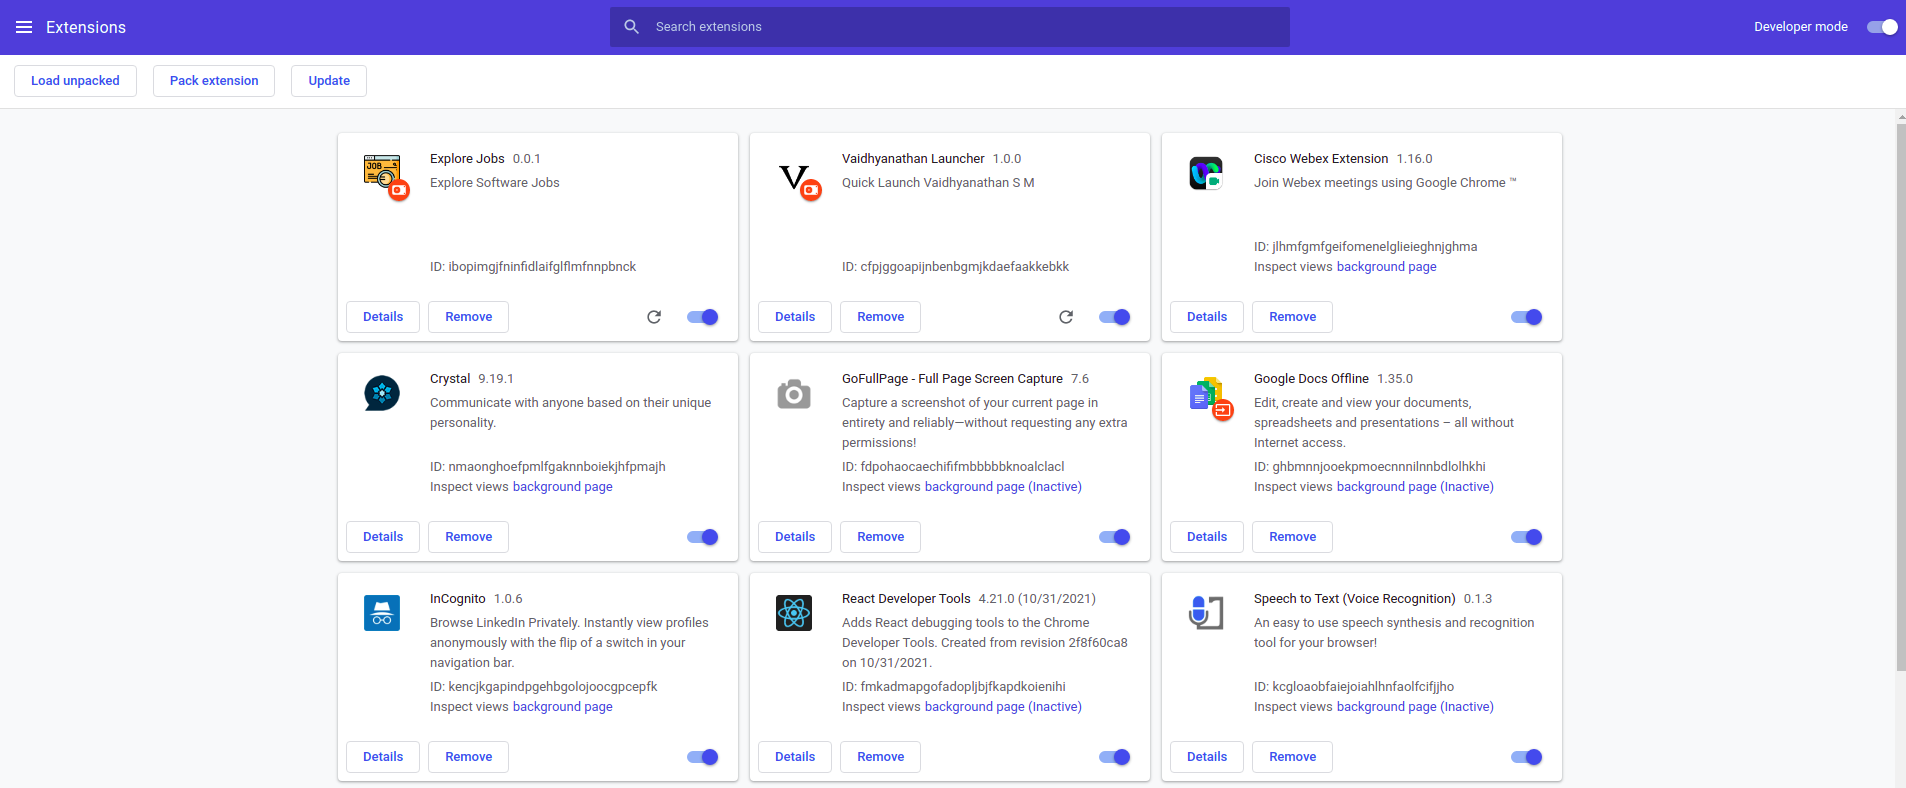Open Details for Vaidhyanathan Launcher
Viewport: 1906px width, 788px height.
[x=795, y=317]
